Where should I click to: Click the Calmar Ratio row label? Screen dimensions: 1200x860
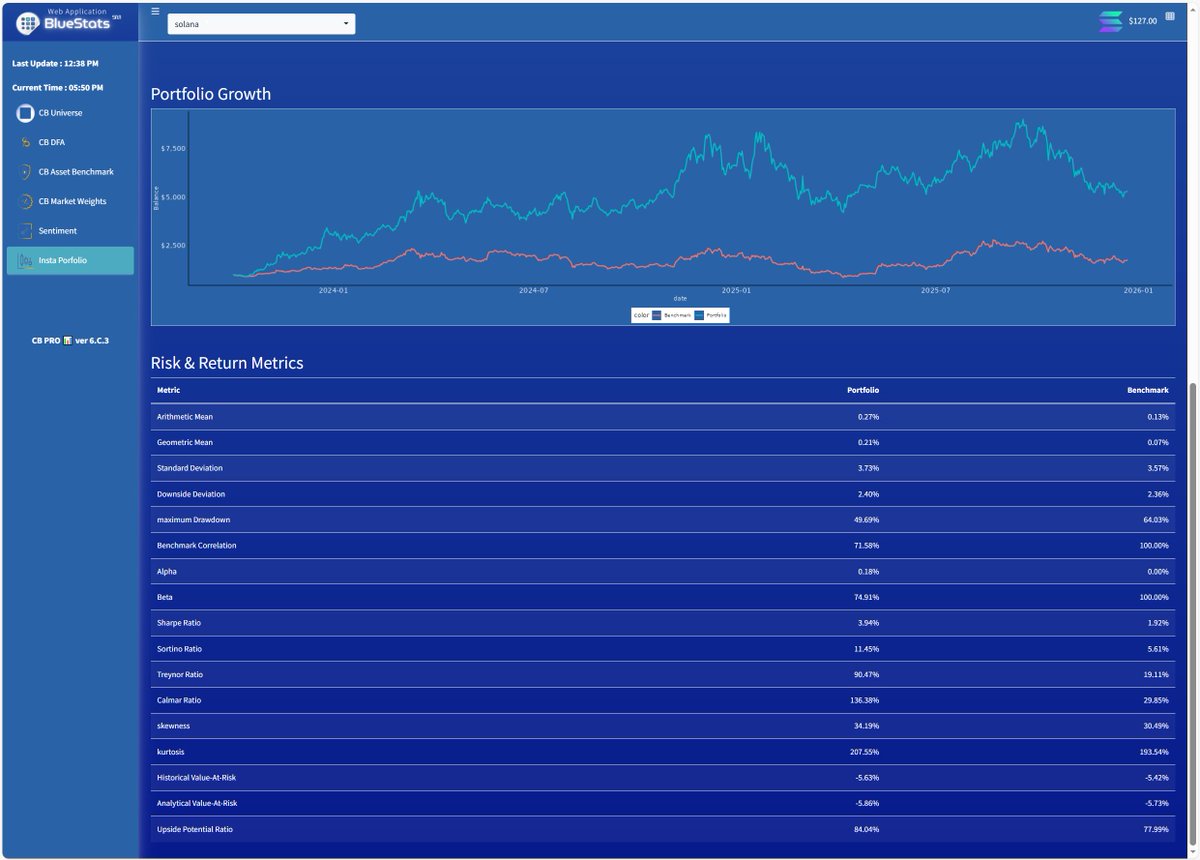click(179, 700)
